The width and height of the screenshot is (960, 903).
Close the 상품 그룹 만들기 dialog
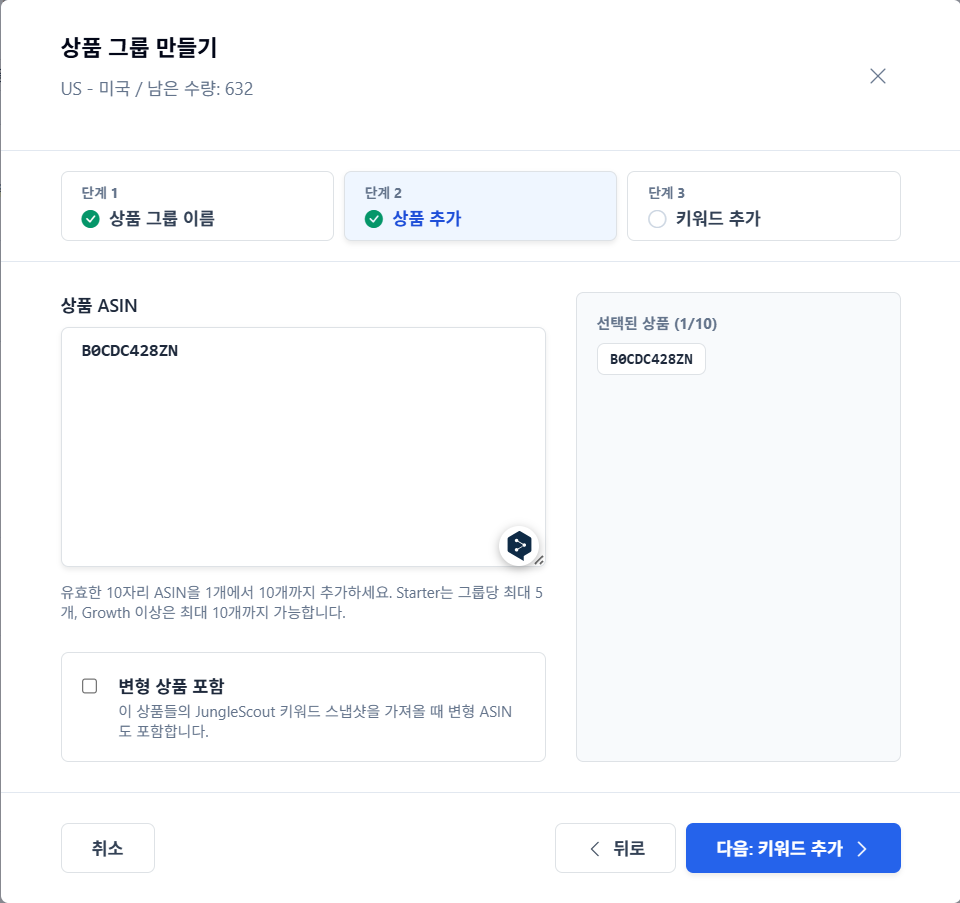click(x=877, y=77)
